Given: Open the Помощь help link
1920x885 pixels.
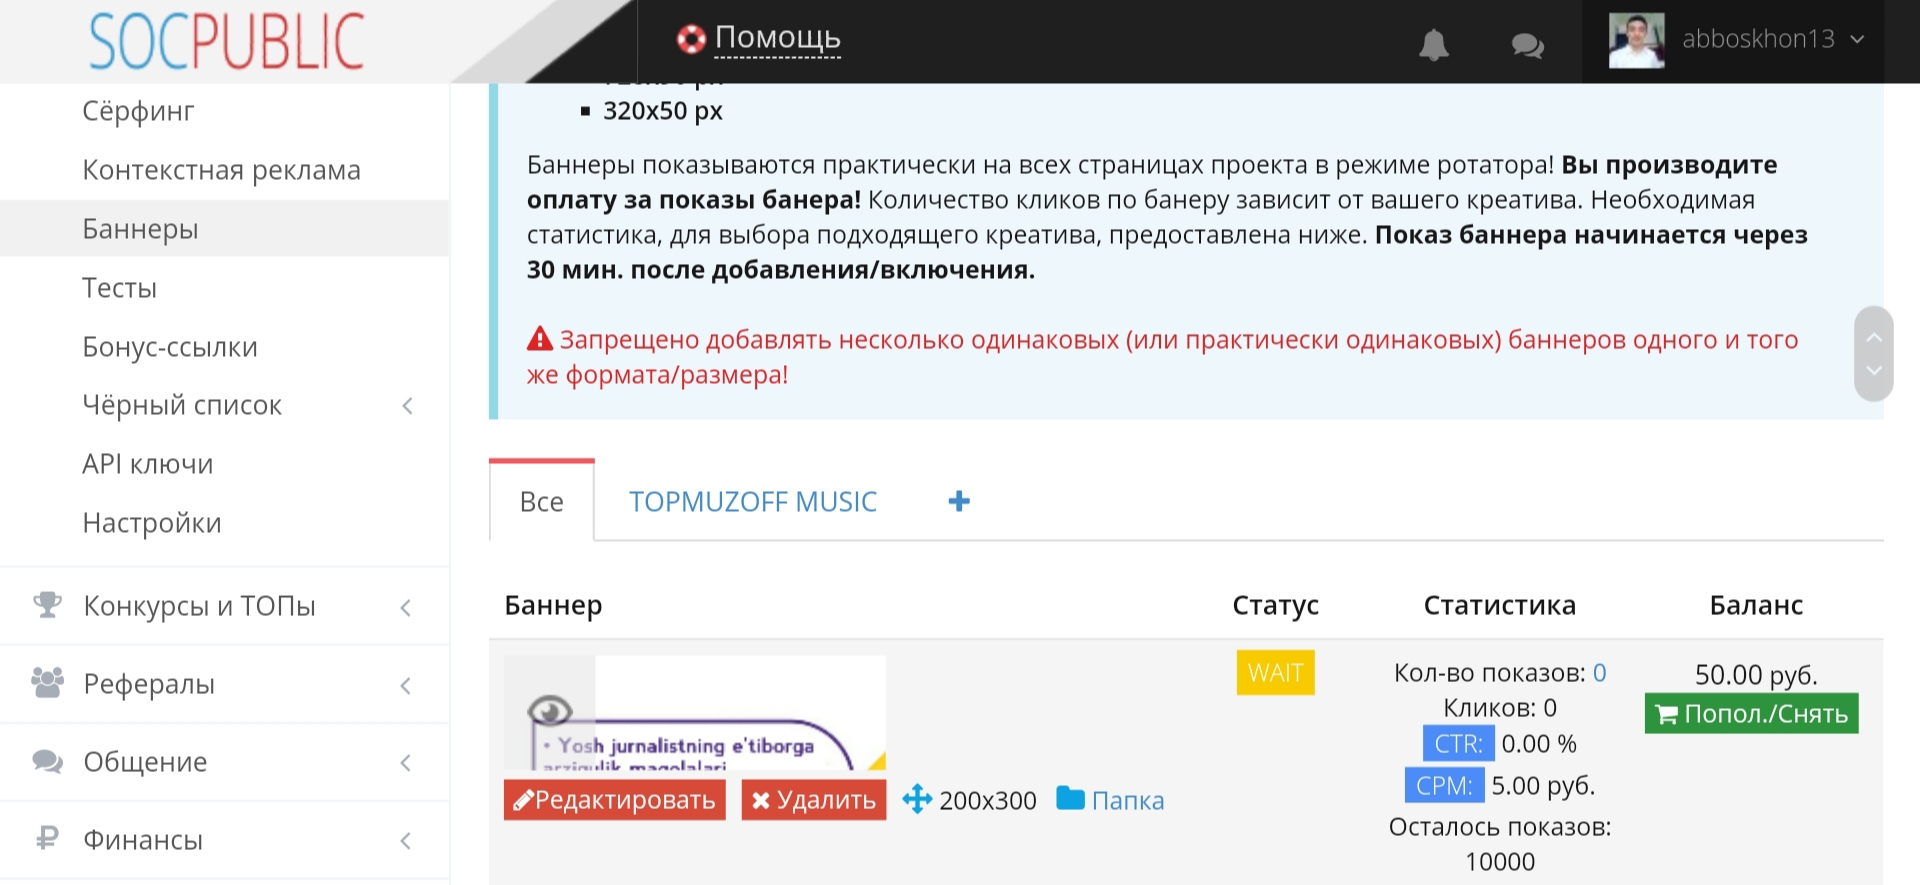Looking at the screenshot, I should click(x=776, y=38).
